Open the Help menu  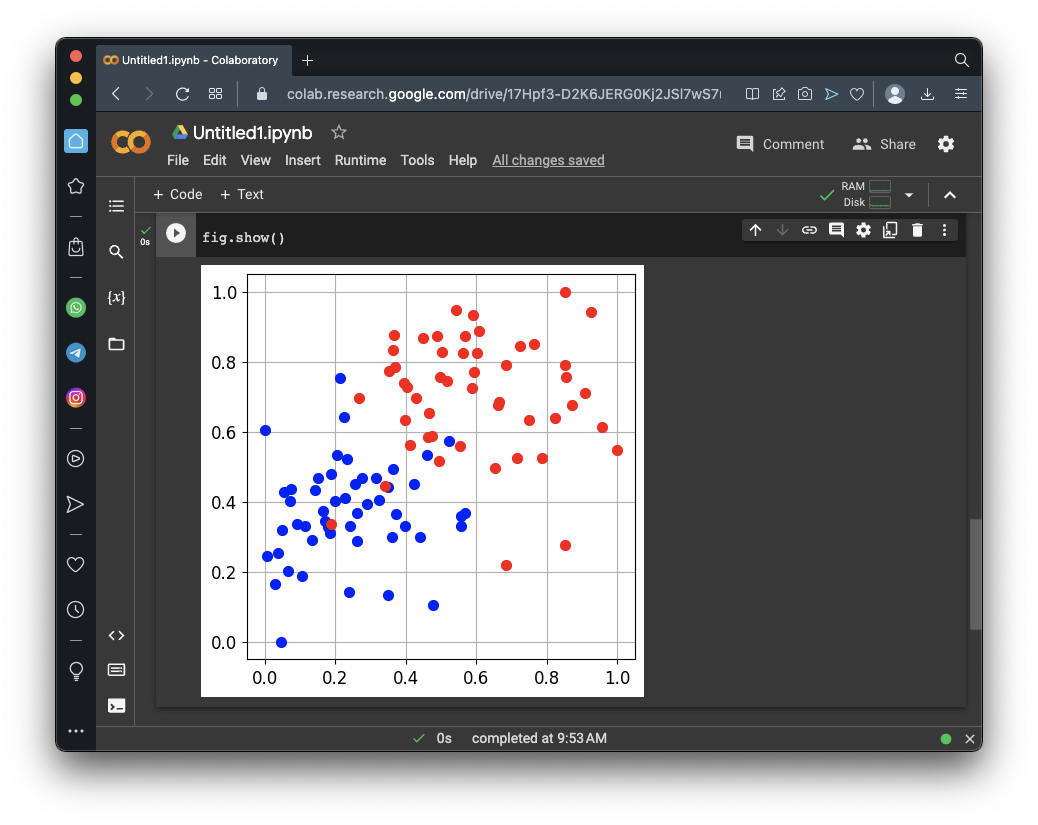[x=463, y=160]
